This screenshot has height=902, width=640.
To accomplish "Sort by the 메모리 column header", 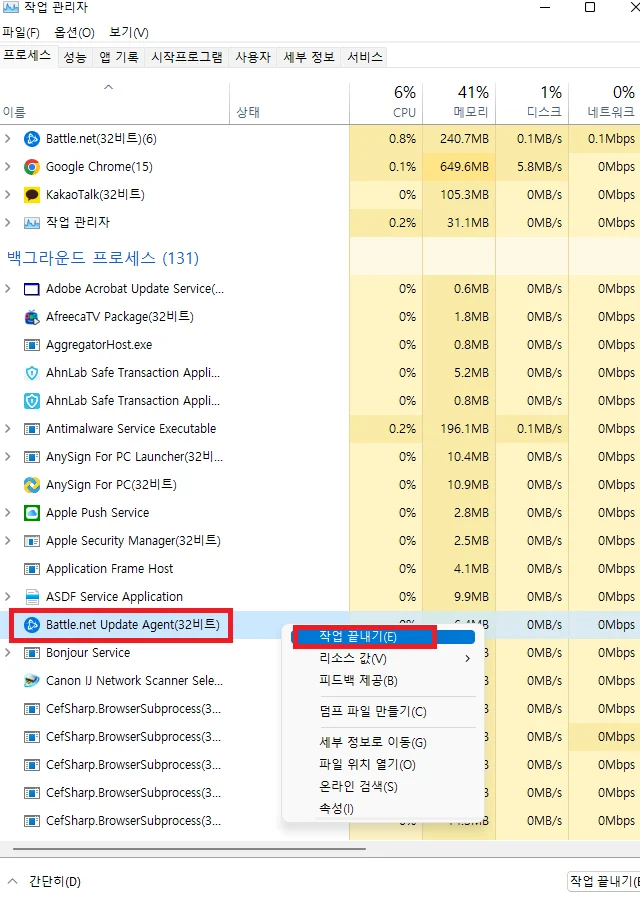I will pyautogui.click(x=459, y=102).
